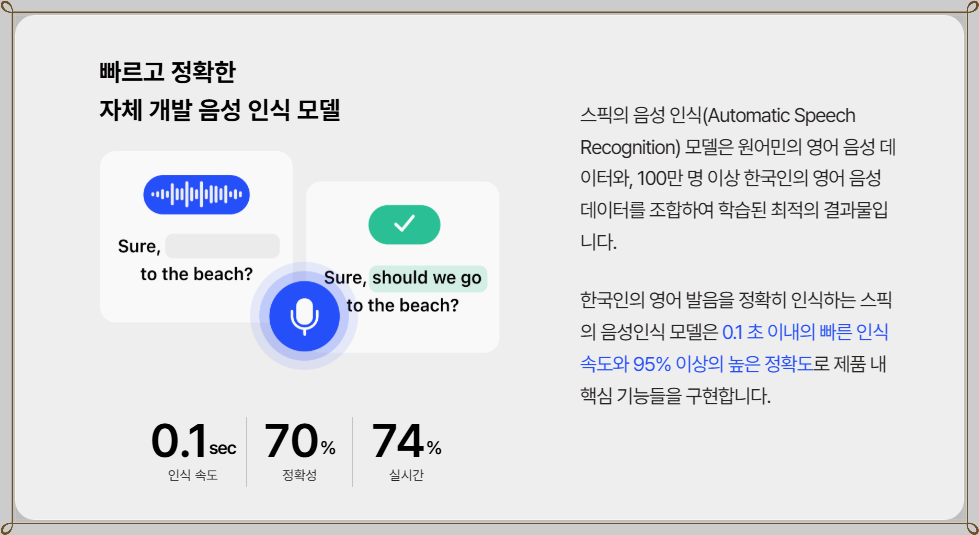The image size is (979, 535).
Task: Click the heading '빠르고 정확한'
Action: [167, 72]
